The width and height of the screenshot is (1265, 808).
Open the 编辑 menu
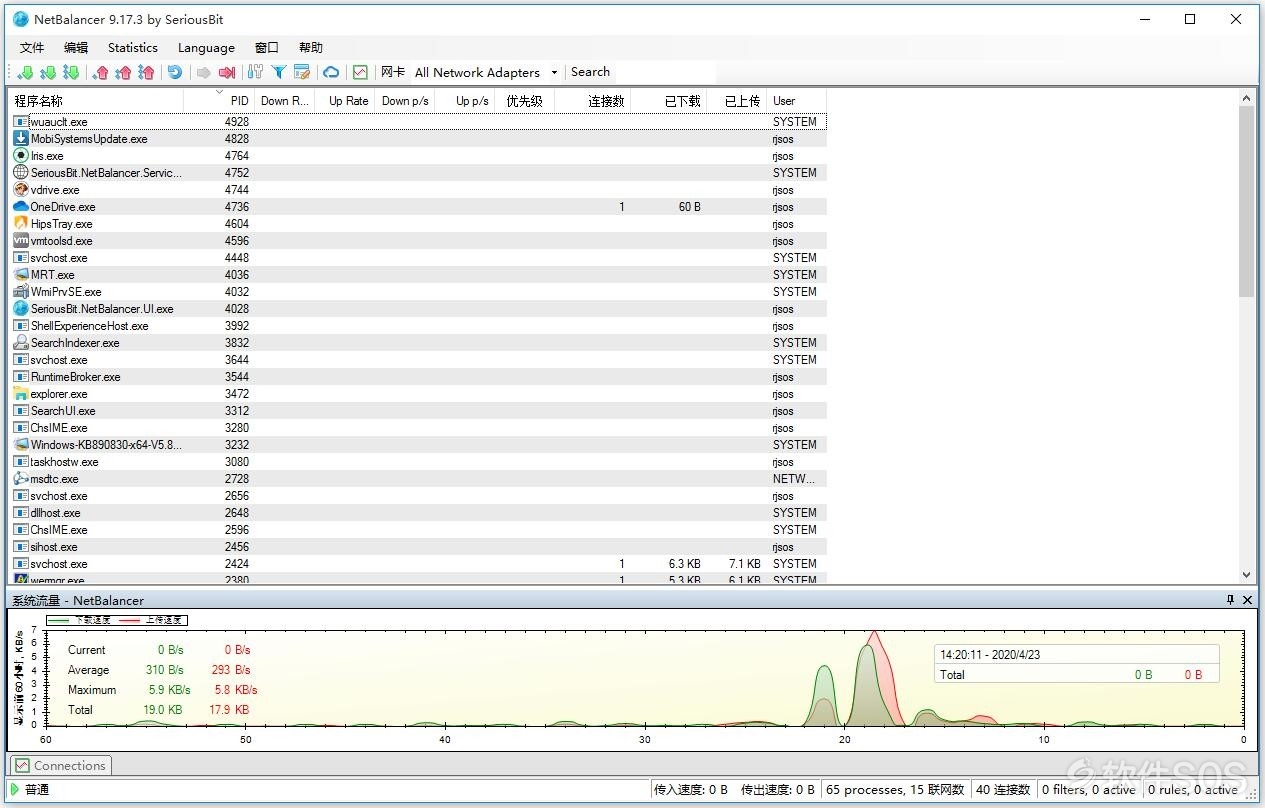(x=76, y=47)
